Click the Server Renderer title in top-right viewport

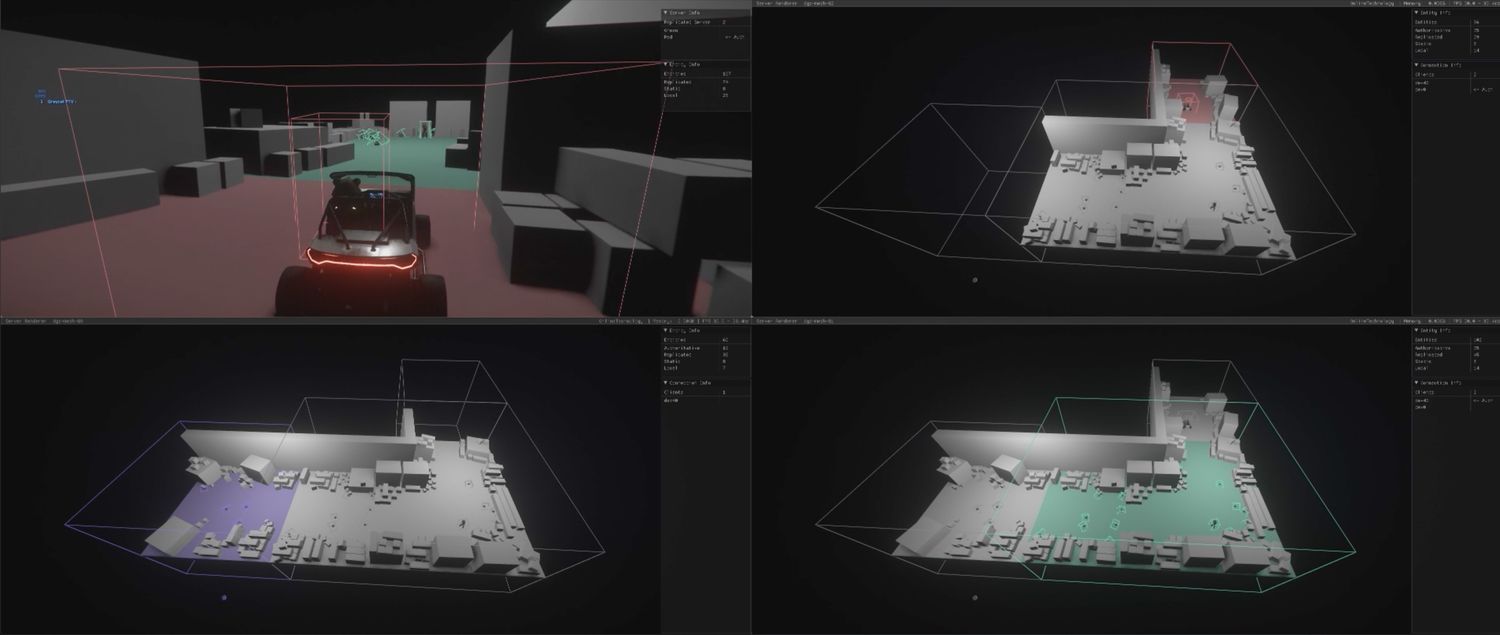coord(776,4)
